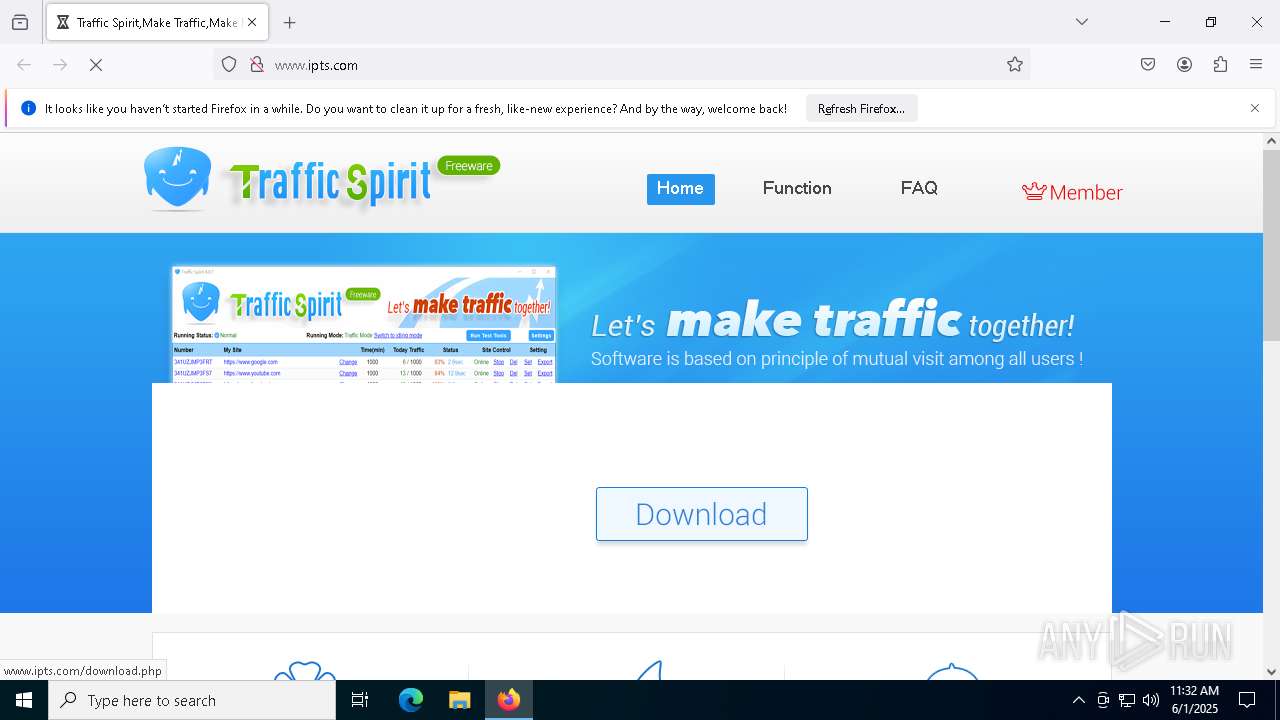Click the Download button
This screenshot has width=1280, height=720.
tap(702, 514)
